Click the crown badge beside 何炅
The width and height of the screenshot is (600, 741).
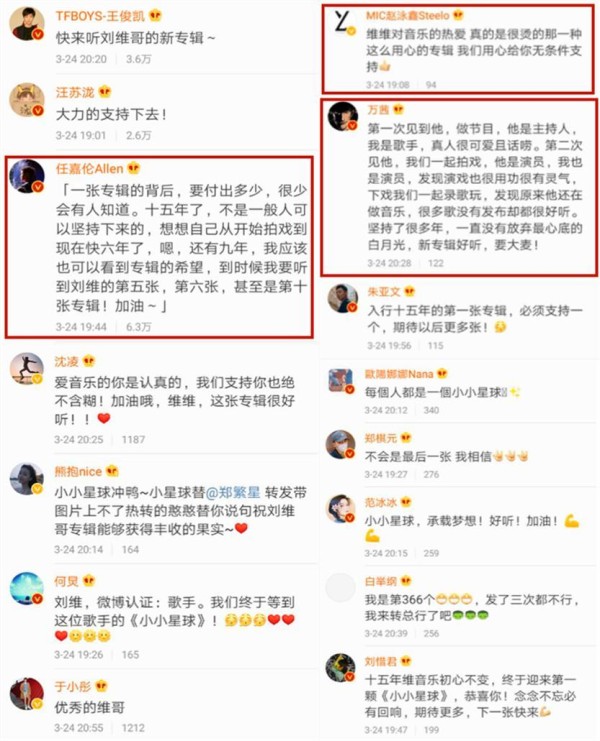89,580
